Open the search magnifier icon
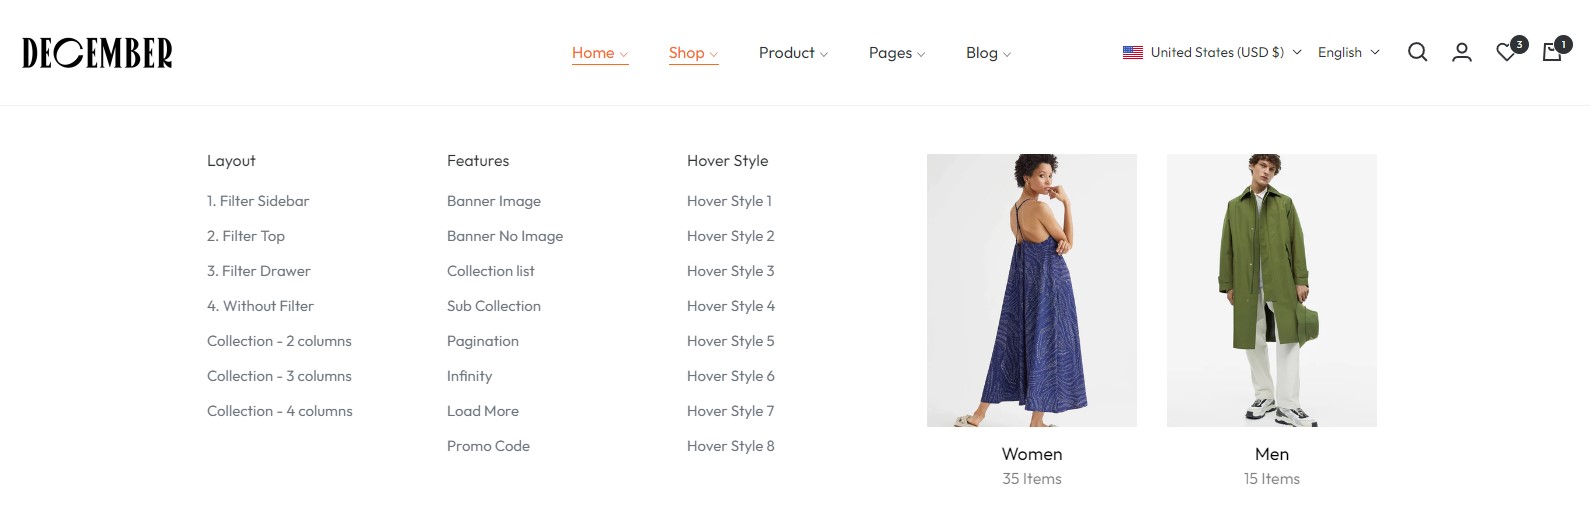 (x=1417, y=52)
